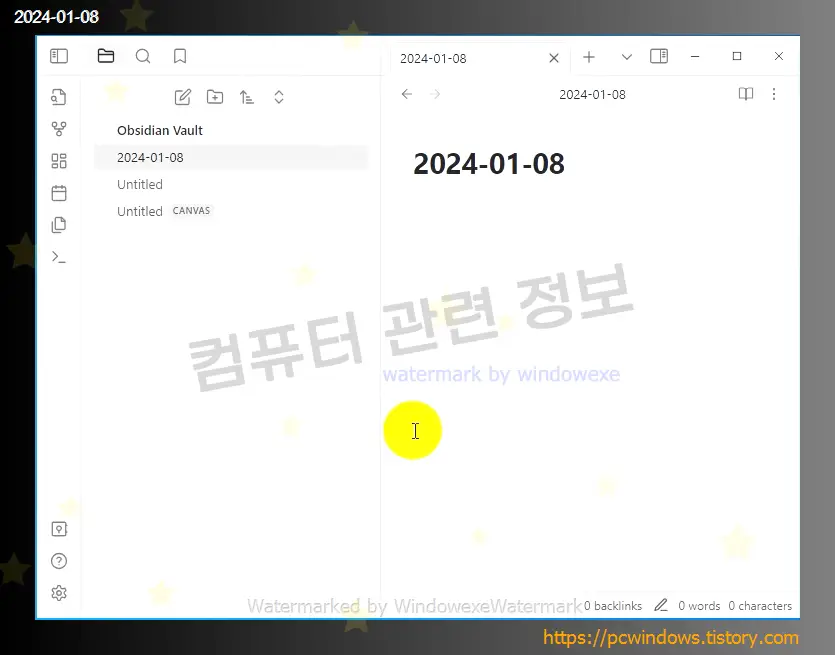835x655 pixels.
Task: Open the Search tab icon
Action: pos(143,56)
